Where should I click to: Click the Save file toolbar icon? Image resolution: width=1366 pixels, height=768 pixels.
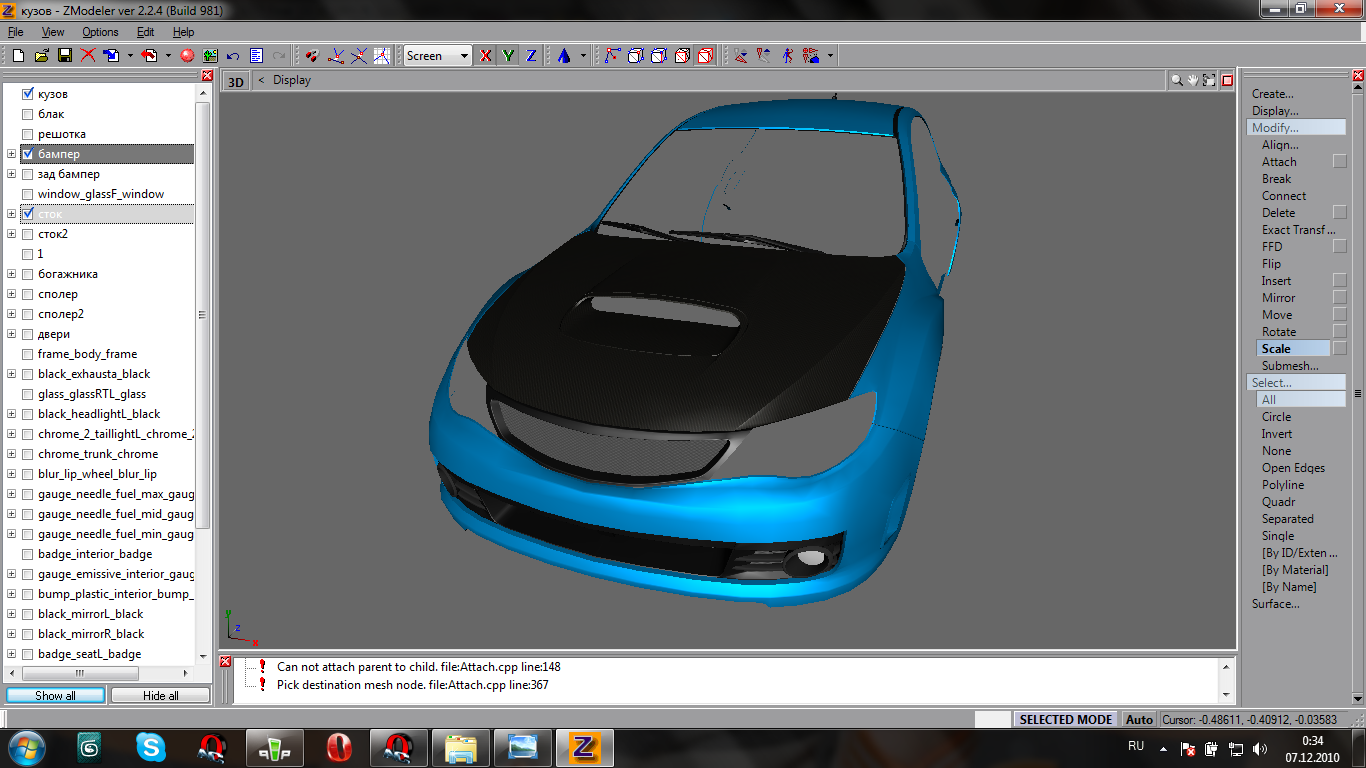(x=64, y=56)
